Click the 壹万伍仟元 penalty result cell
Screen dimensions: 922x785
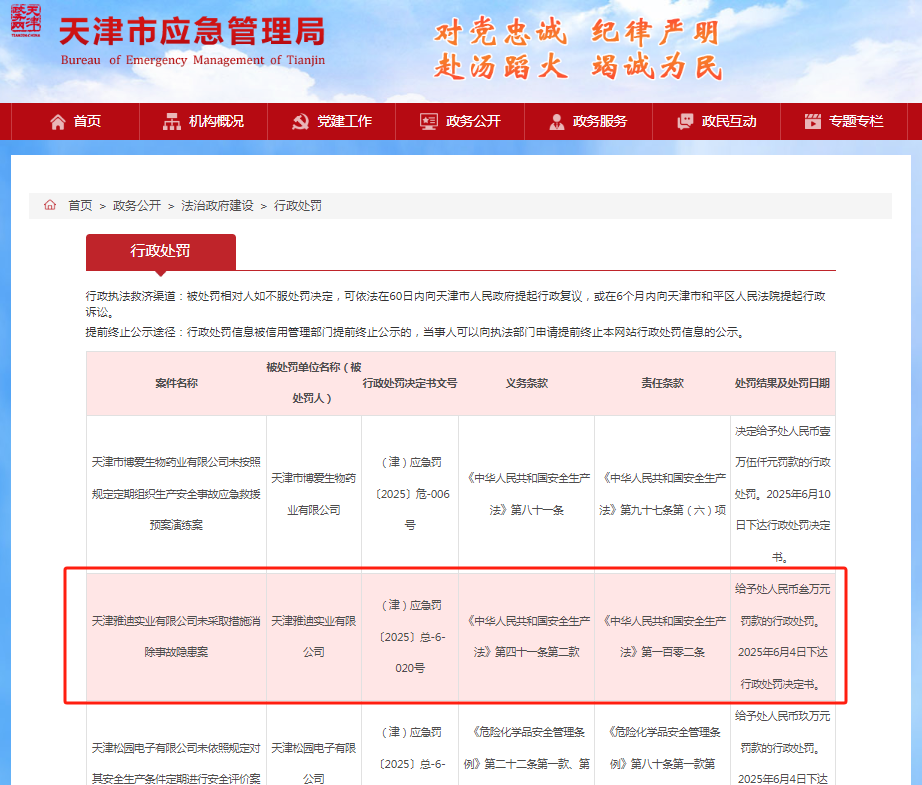coord(782,494)
